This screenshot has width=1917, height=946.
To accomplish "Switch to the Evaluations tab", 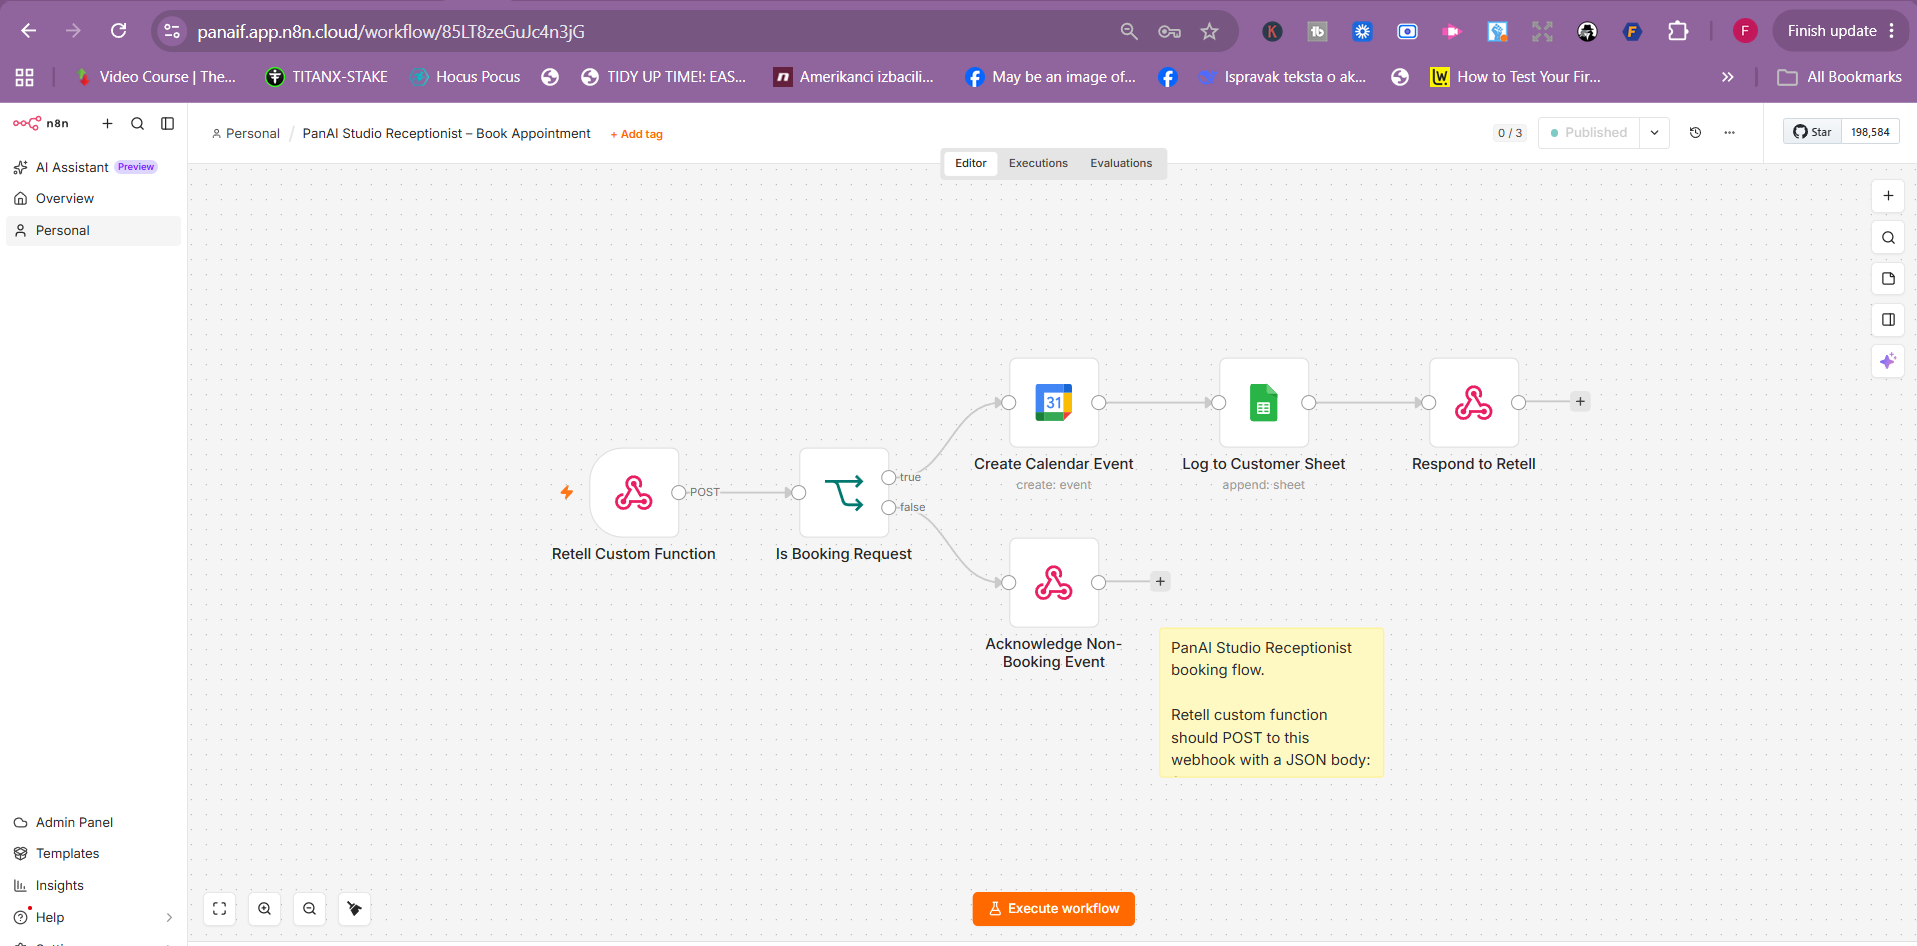I will click(1121, 163).
